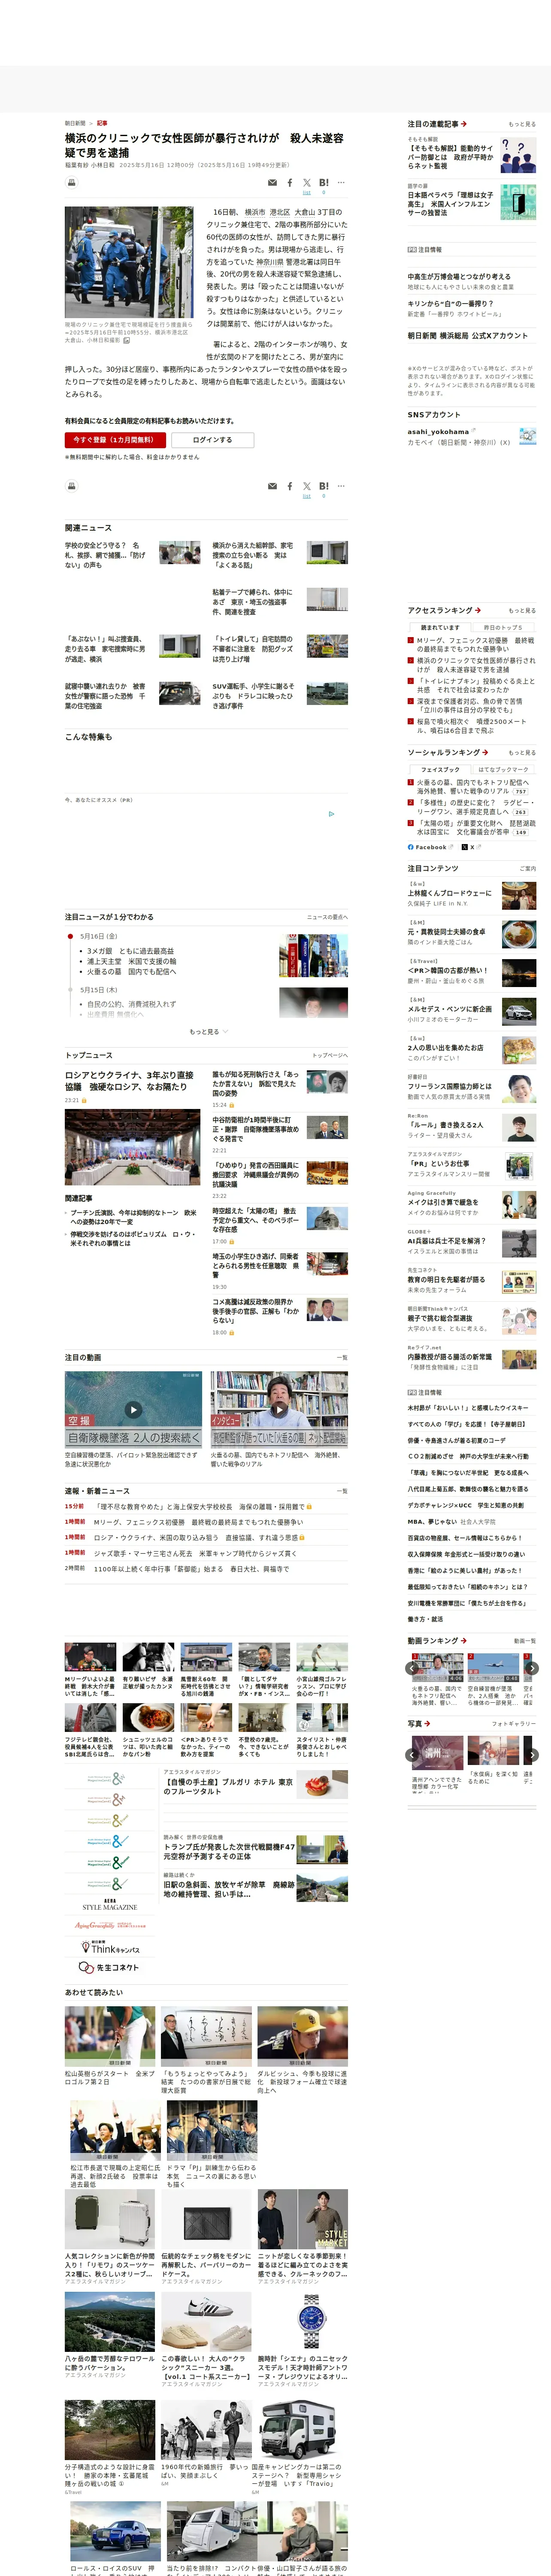Enlarge the clinic photo via caption icon
551x2576 pixels.
click(126, 340)
